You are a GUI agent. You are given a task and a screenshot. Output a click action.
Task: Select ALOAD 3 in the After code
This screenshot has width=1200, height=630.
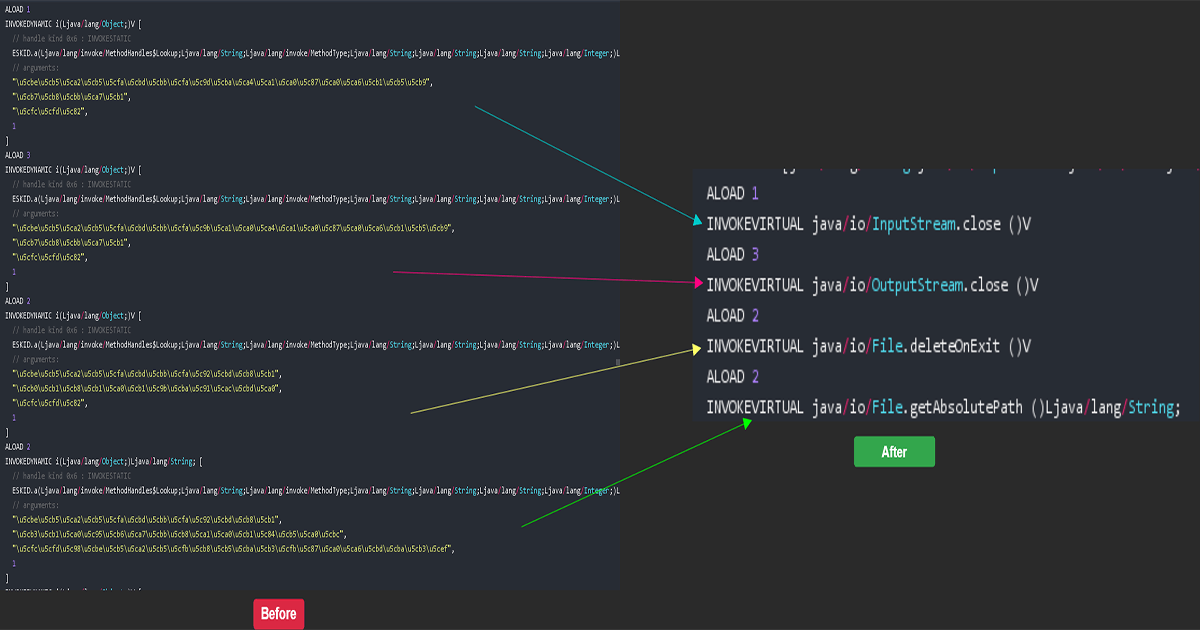pos(732,254)
